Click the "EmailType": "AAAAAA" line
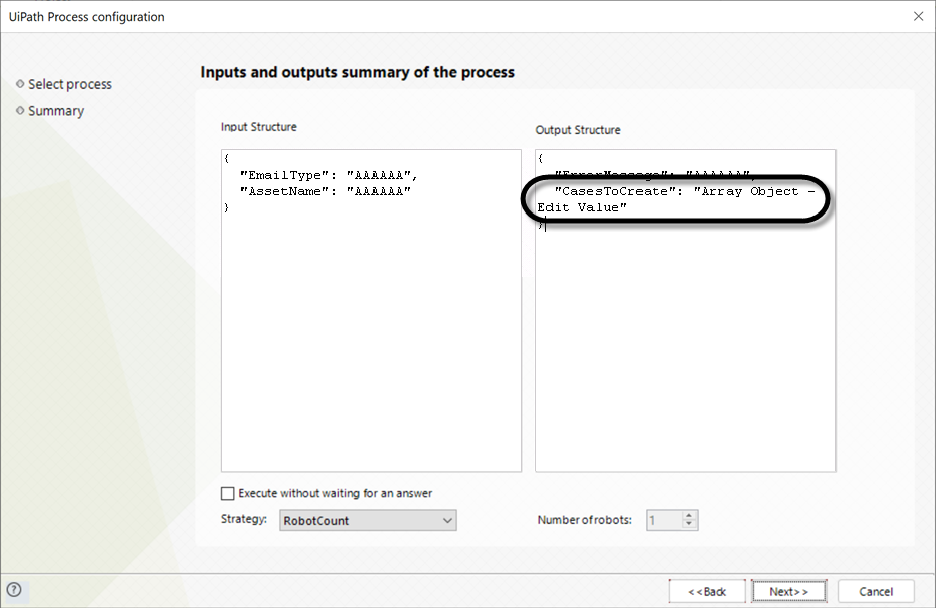The height and width of the screenshot is (608, 937). [328, 175]
